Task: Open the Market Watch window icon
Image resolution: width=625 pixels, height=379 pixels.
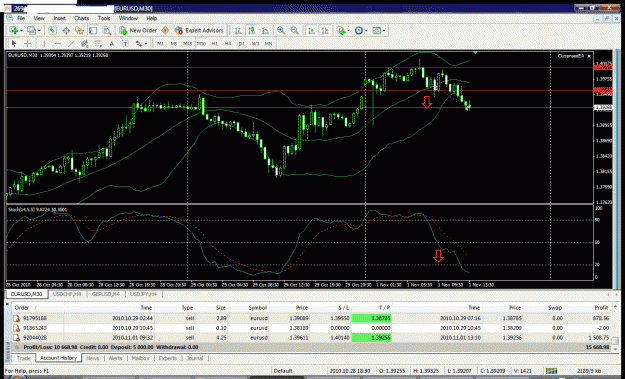Action: click(x=52, y=30)
